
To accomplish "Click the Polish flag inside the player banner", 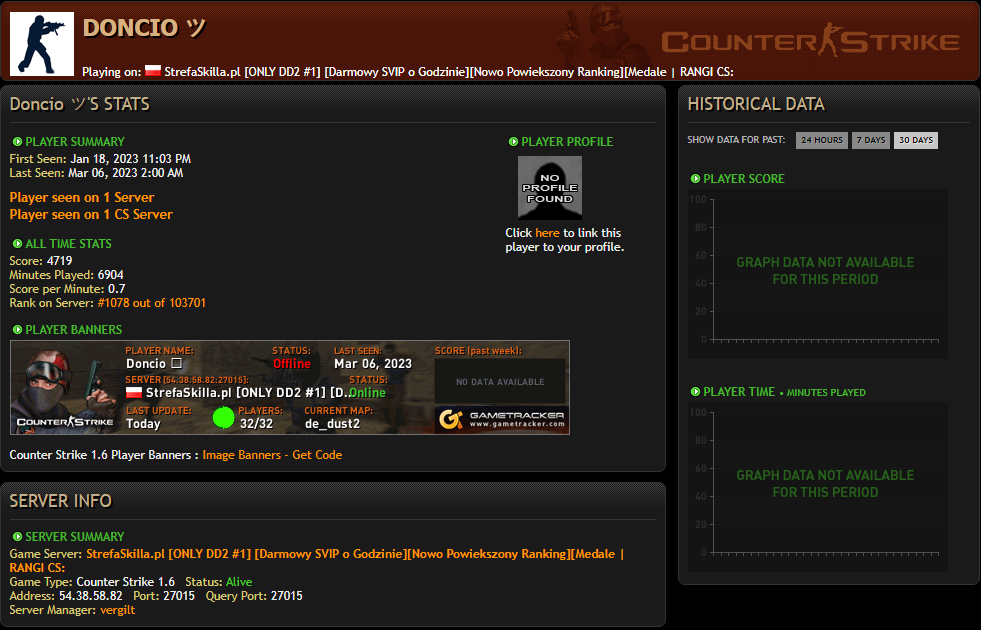I will pos(134,393).
